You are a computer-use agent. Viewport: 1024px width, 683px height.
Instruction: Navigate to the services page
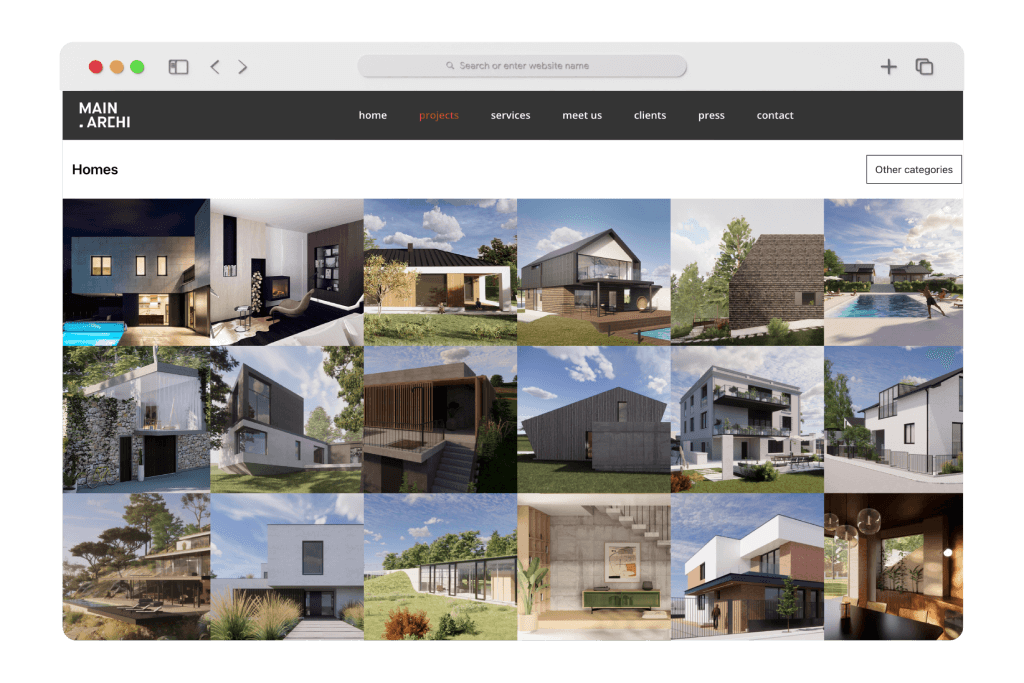click(510, 115)
